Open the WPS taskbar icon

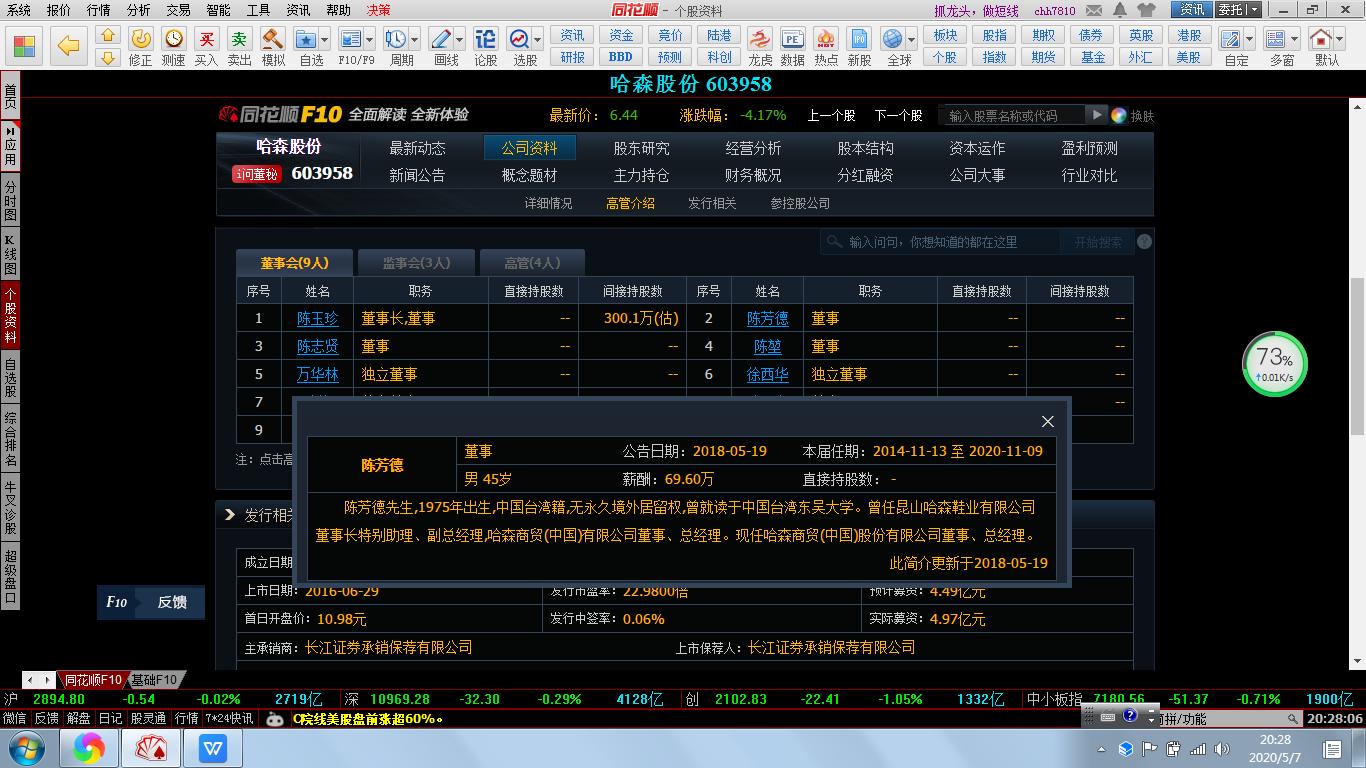[212, 748]
